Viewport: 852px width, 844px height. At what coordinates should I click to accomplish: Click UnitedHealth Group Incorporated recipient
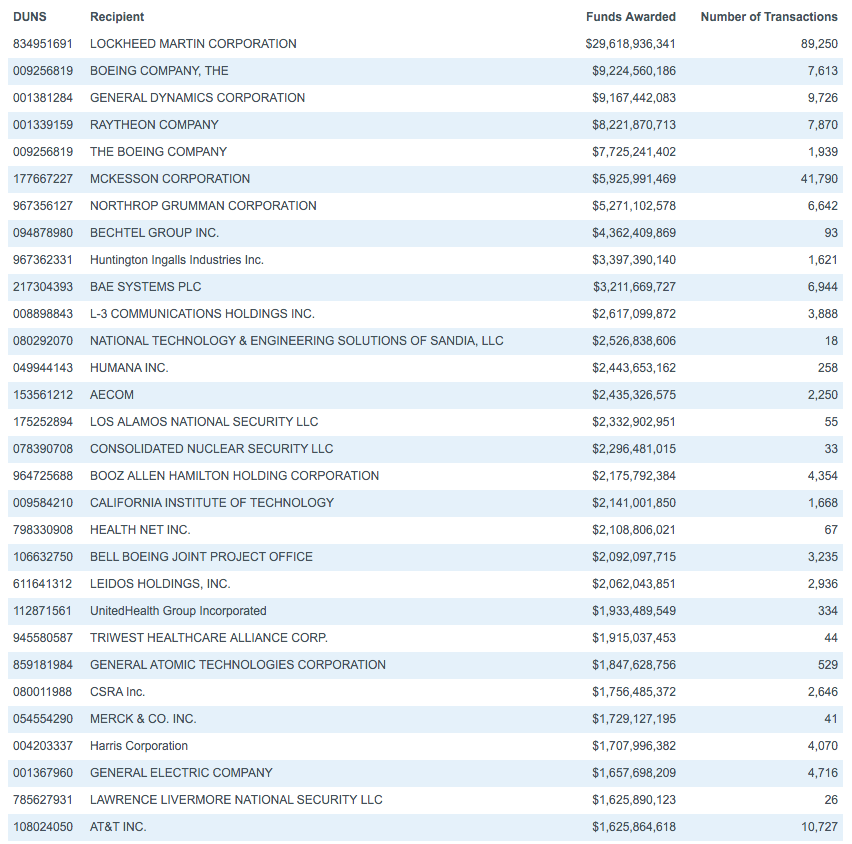pos(178,611)
